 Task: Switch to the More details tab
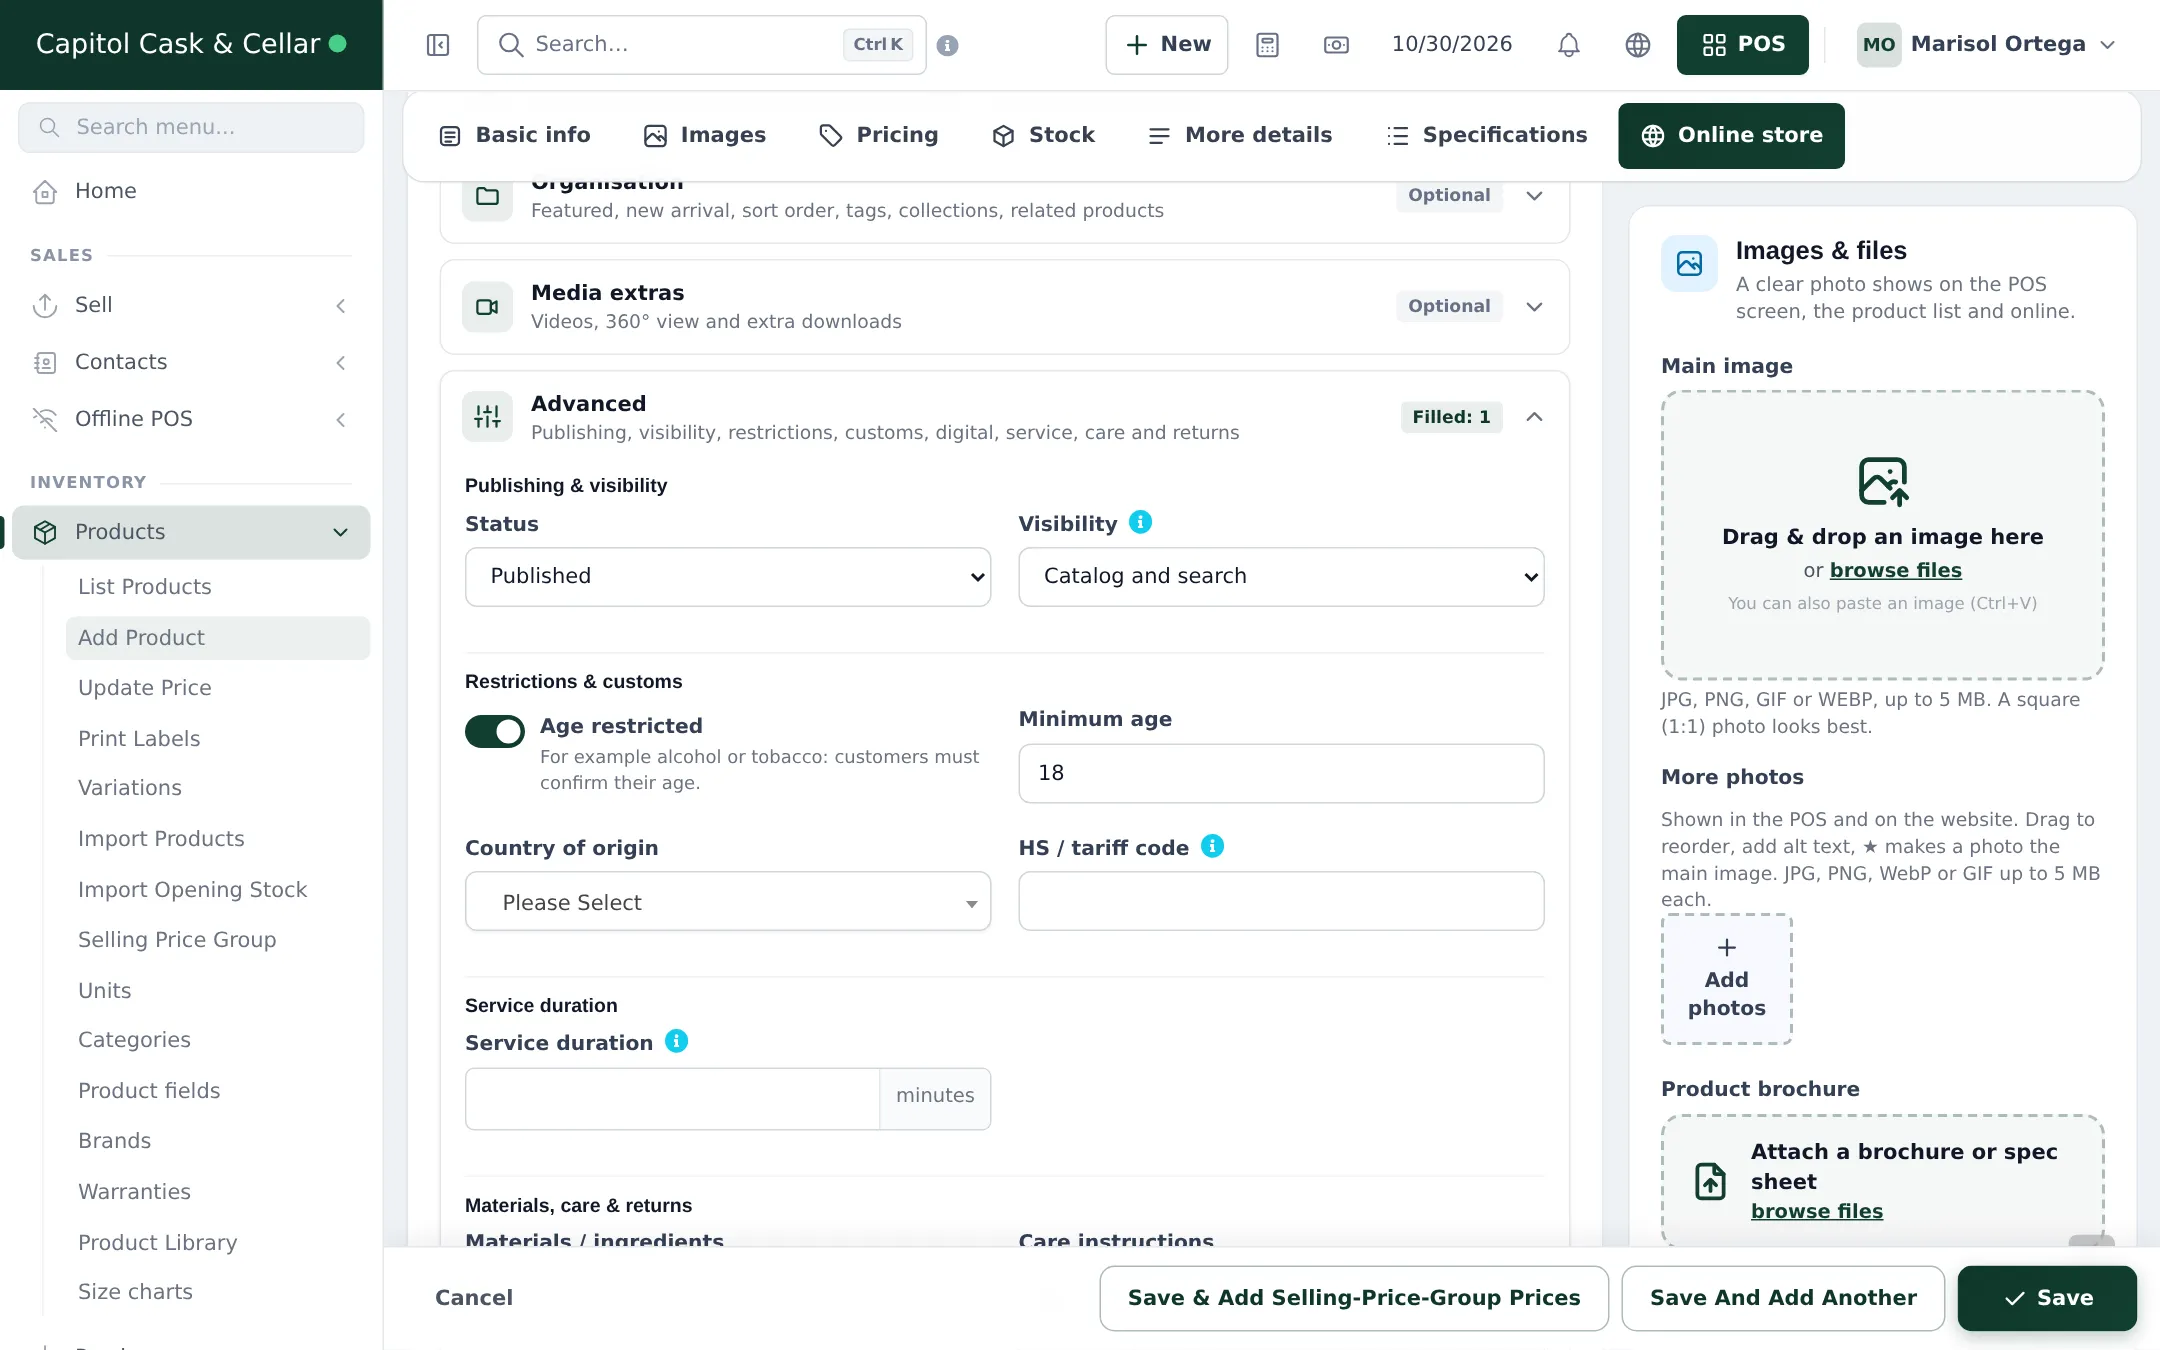click(x=1240, y=135)
